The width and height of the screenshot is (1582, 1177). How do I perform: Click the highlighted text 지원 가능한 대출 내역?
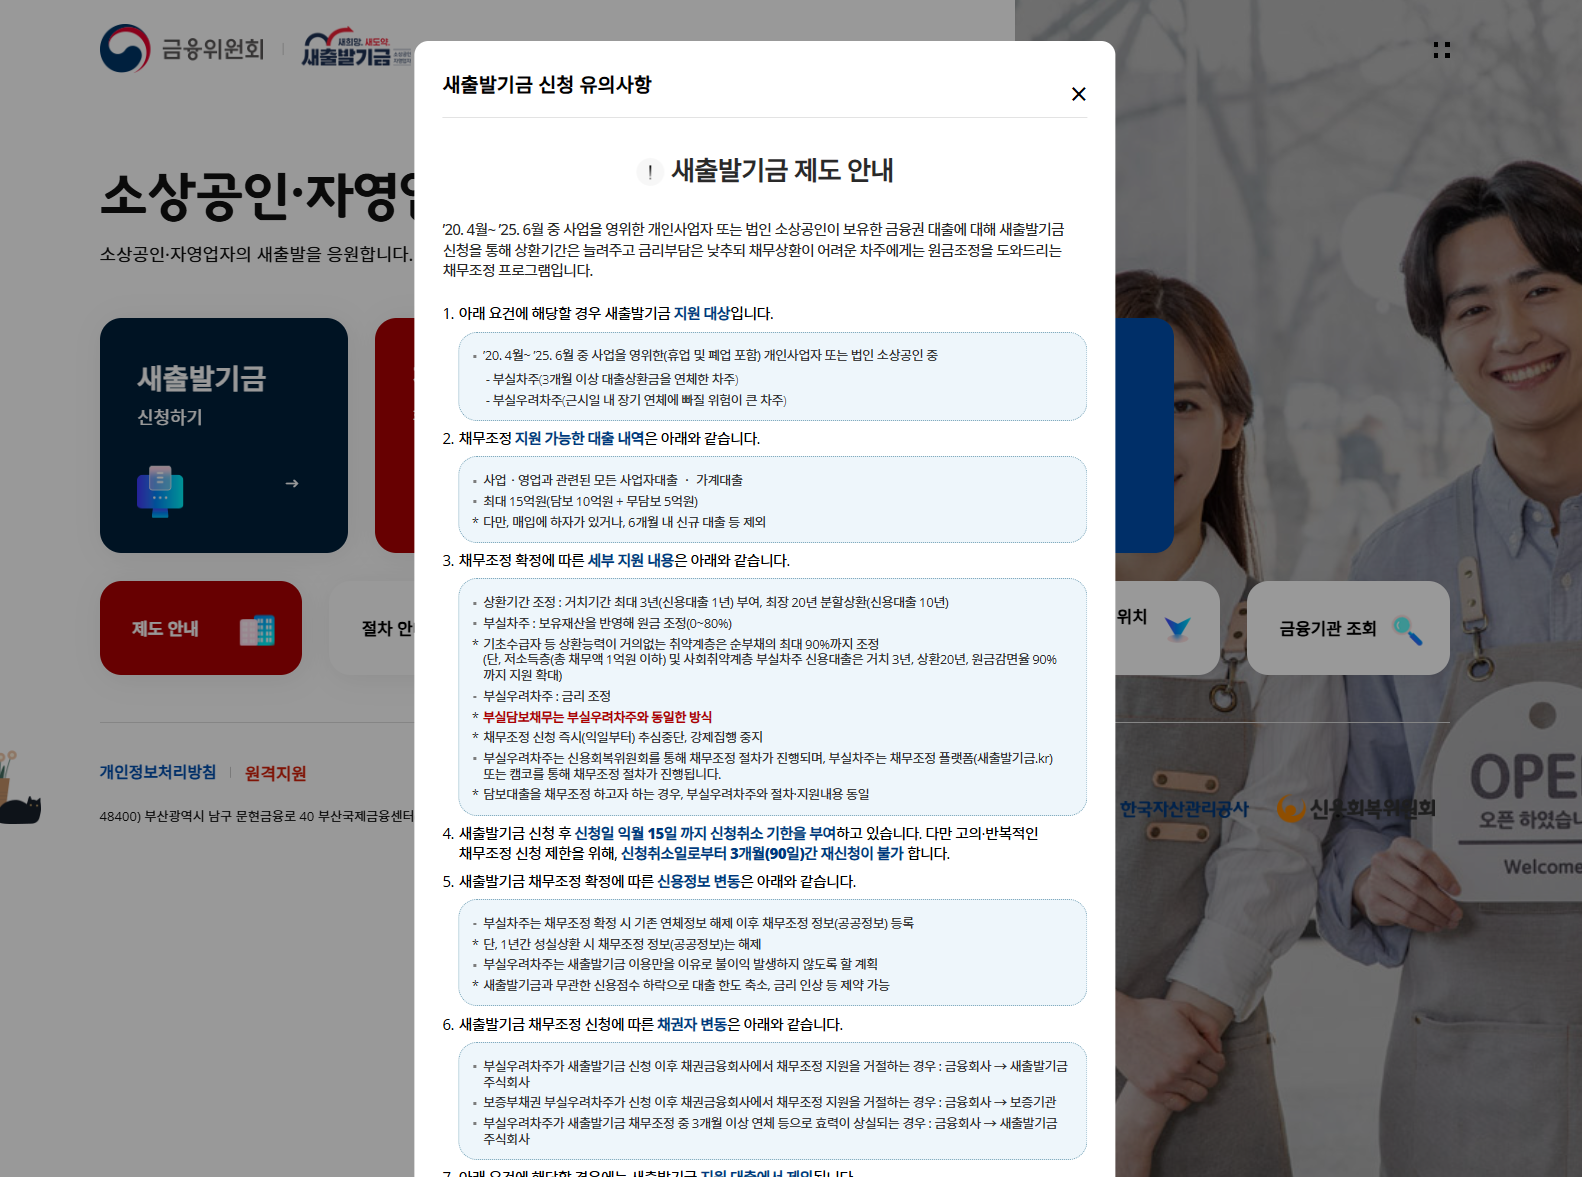[580, 438]
